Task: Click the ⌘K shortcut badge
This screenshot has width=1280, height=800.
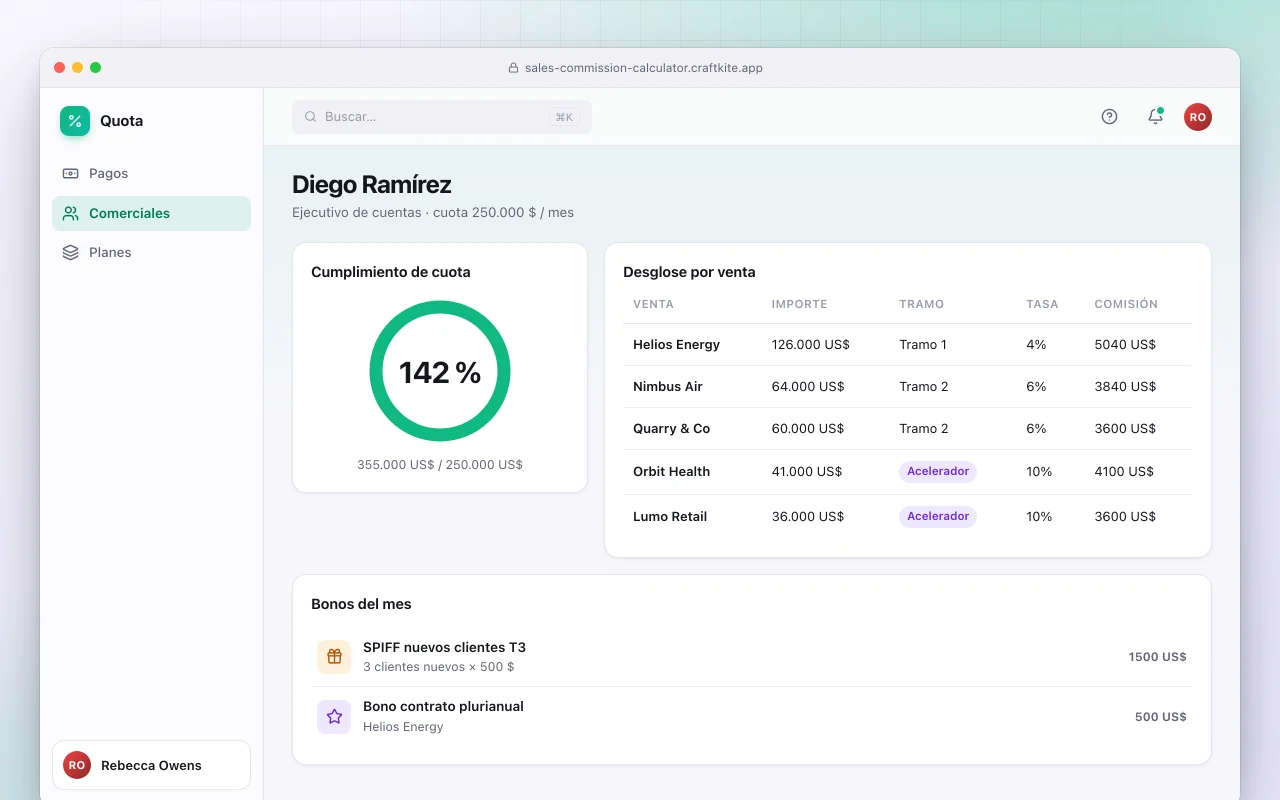Action: point(564,117)
